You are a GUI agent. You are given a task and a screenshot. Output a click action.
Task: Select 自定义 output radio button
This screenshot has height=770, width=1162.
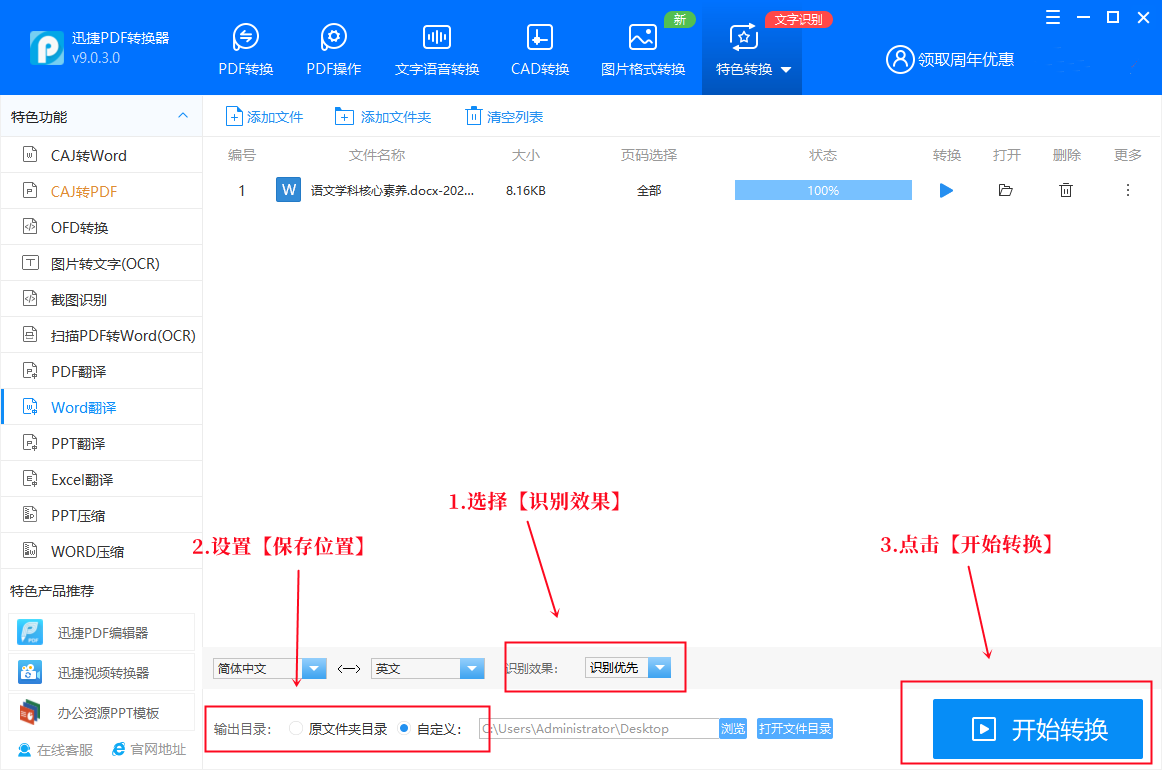point(403,728)
